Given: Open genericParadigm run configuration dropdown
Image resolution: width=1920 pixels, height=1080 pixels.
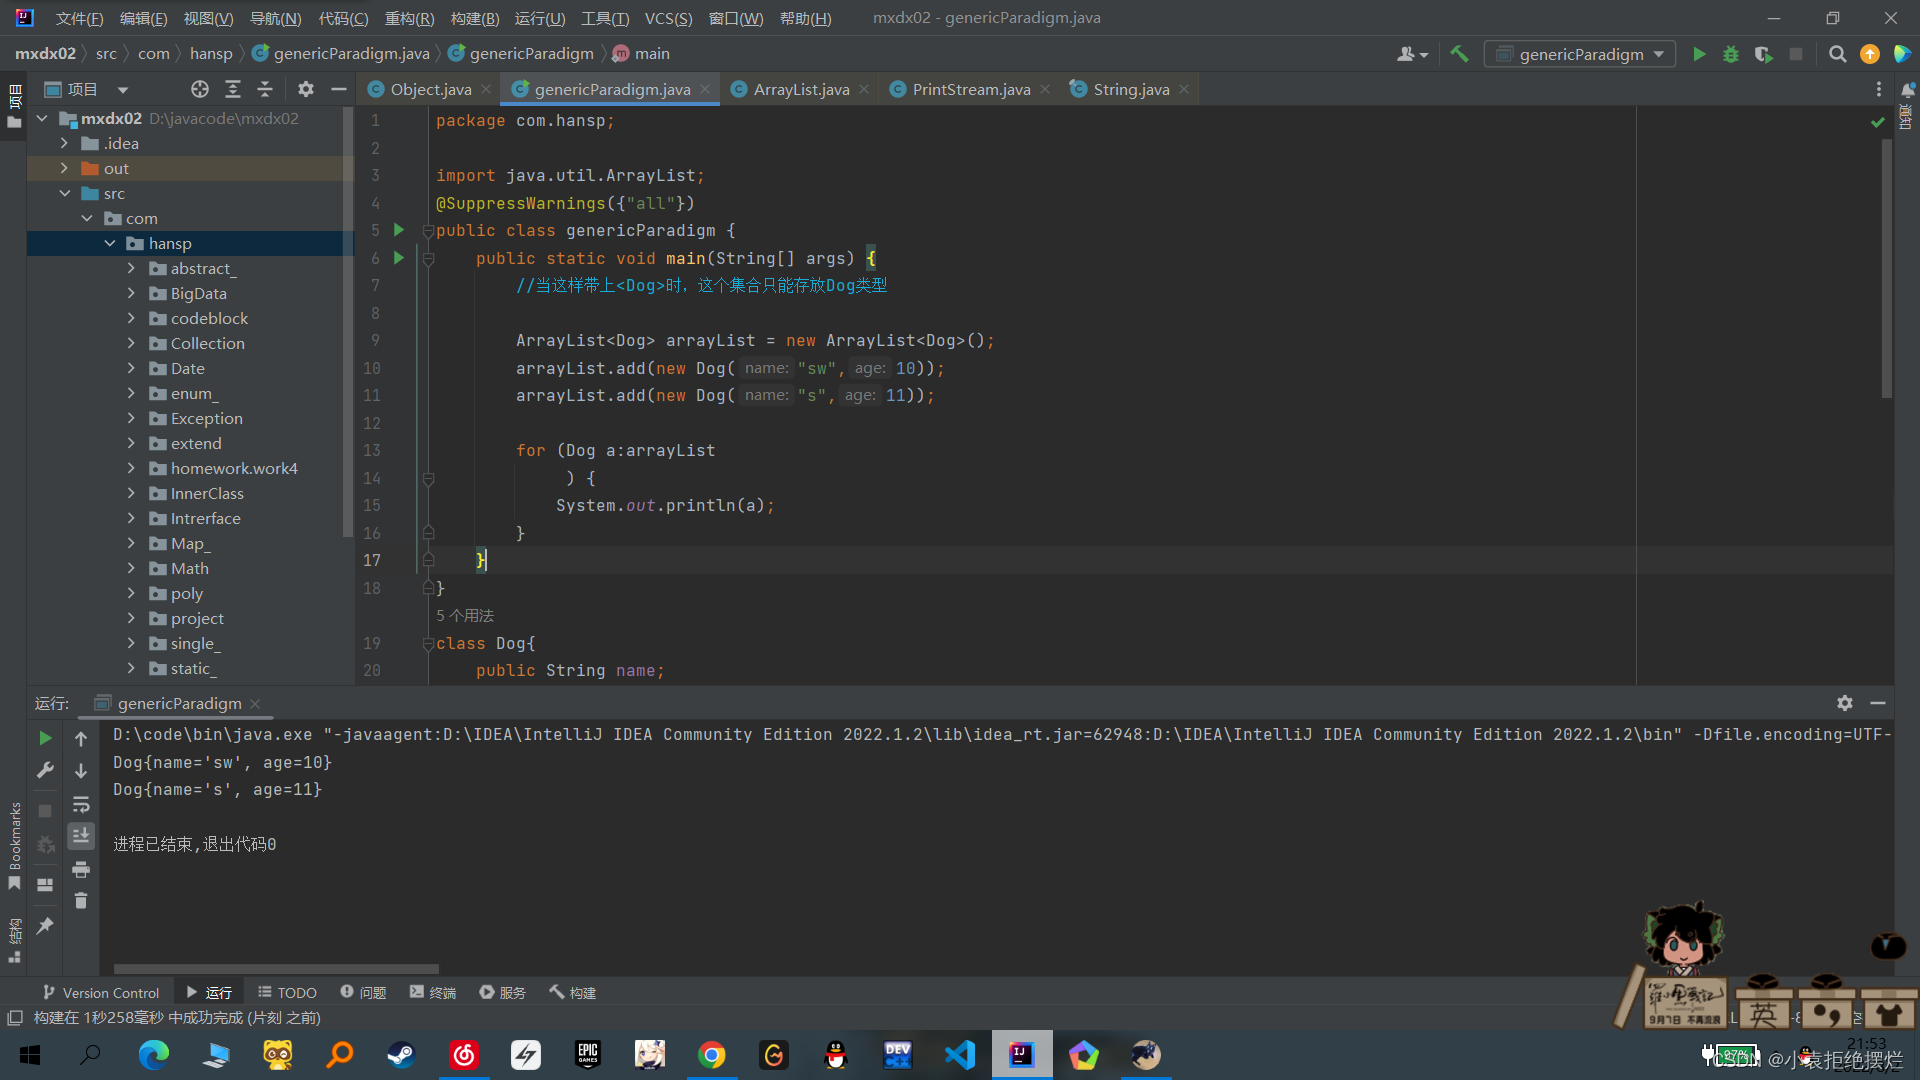Looking at the screenshot, I should [x=1581, y=54].
